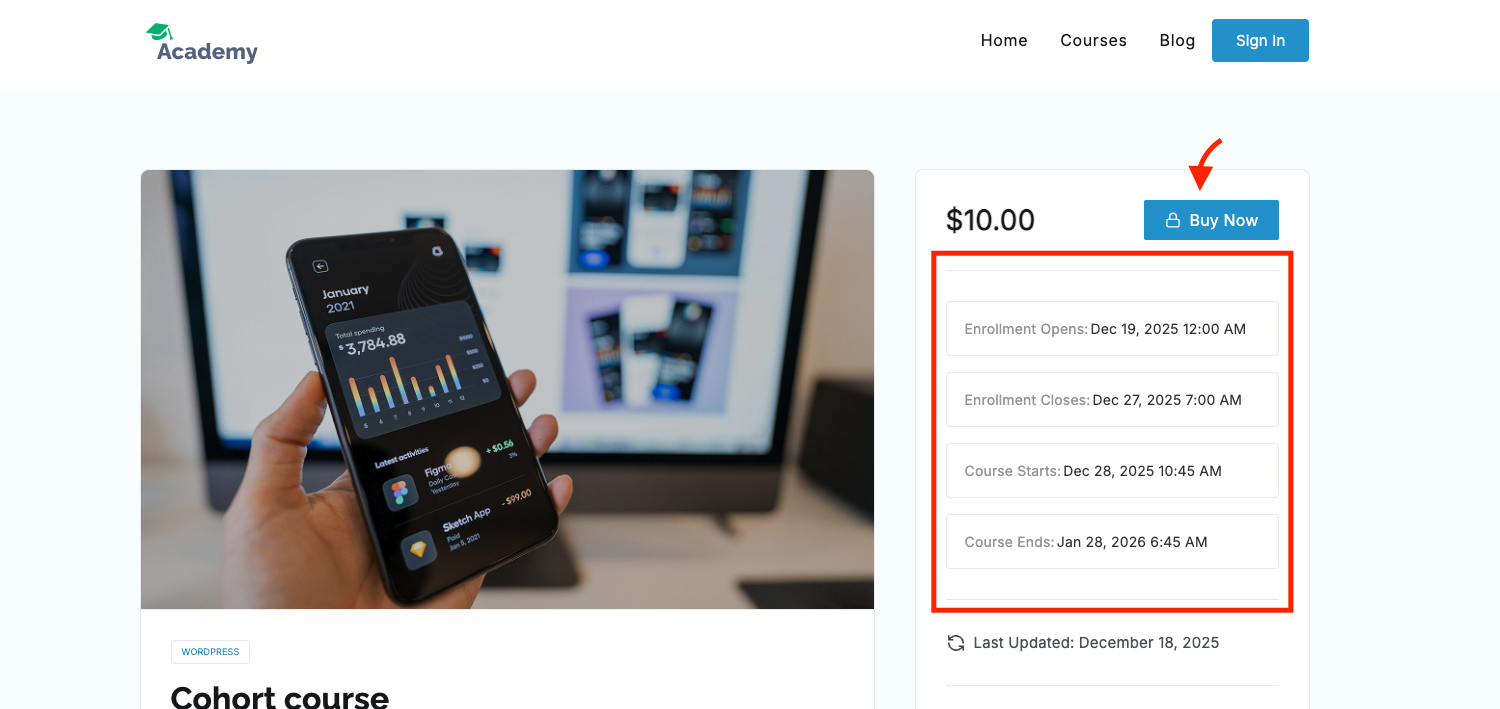Click the Dec 19, 2025 12:00 AM value

[1168, 329]
